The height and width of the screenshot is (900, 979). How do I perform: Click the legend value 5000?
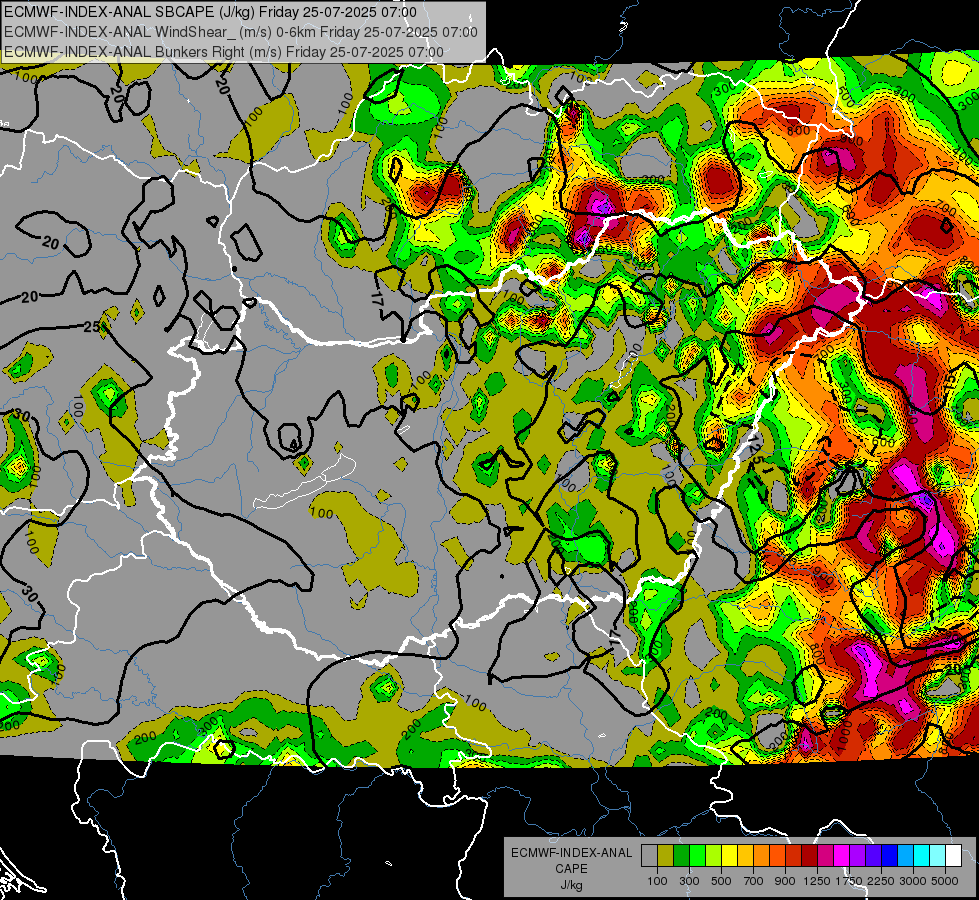pos(945,881)
